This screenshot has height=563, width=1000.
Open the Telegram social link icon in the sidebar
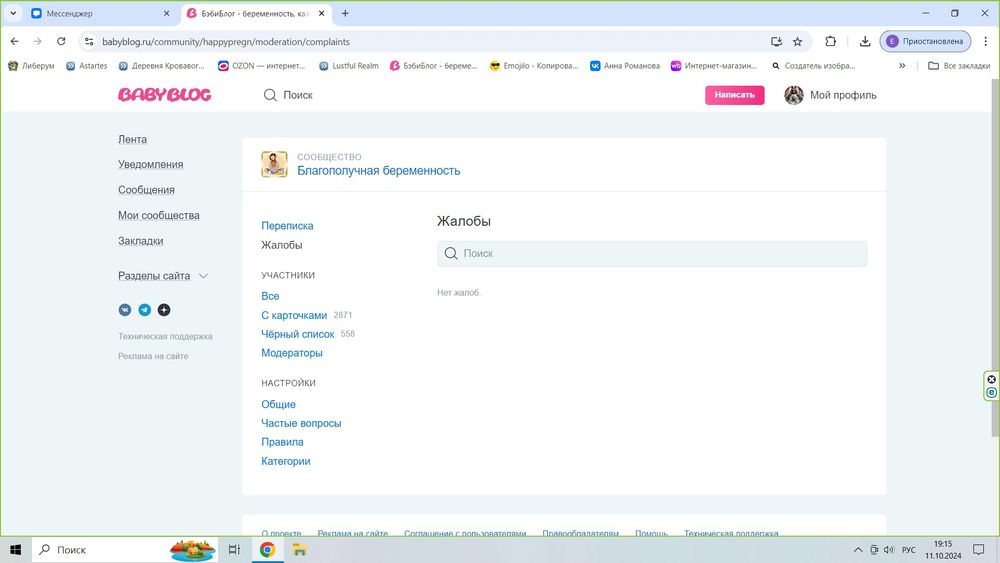[x=145, y=310]
